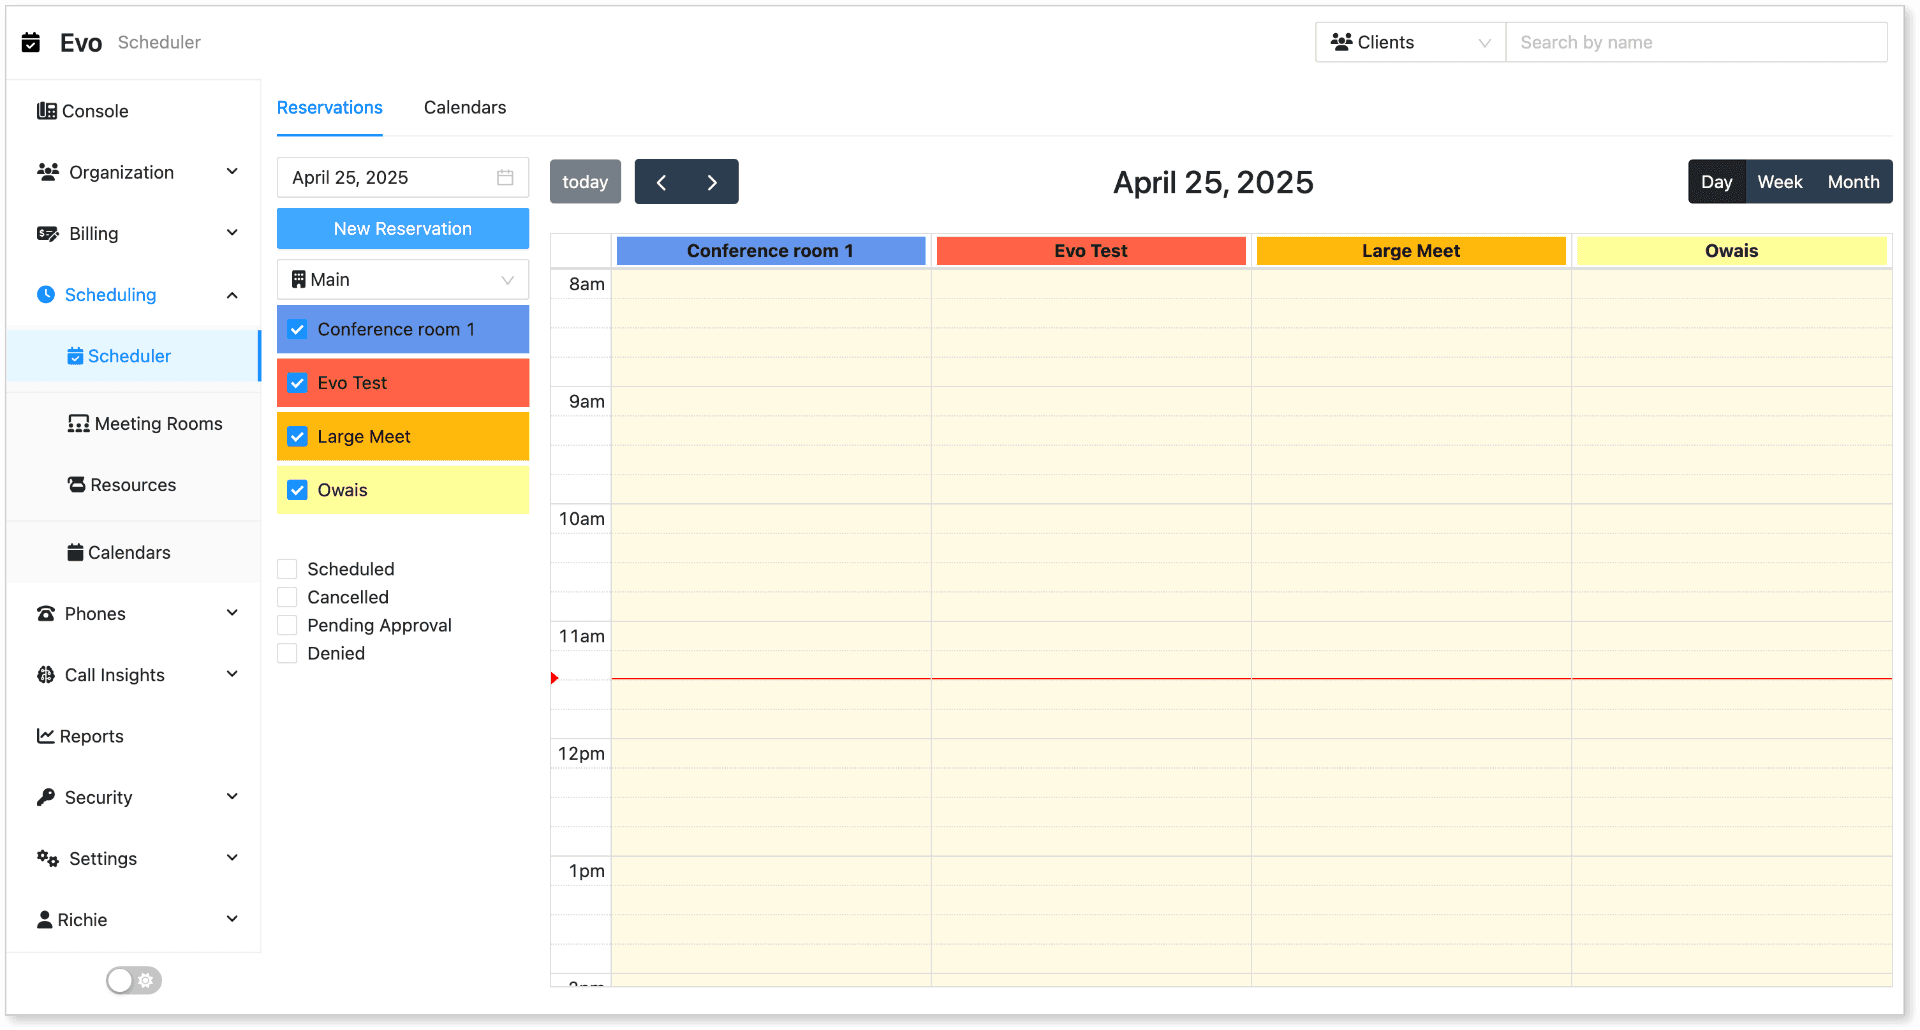Screen dimensions: 1920x1030
Task: Open the Main location dropdown
Action: tap(403, 280)
